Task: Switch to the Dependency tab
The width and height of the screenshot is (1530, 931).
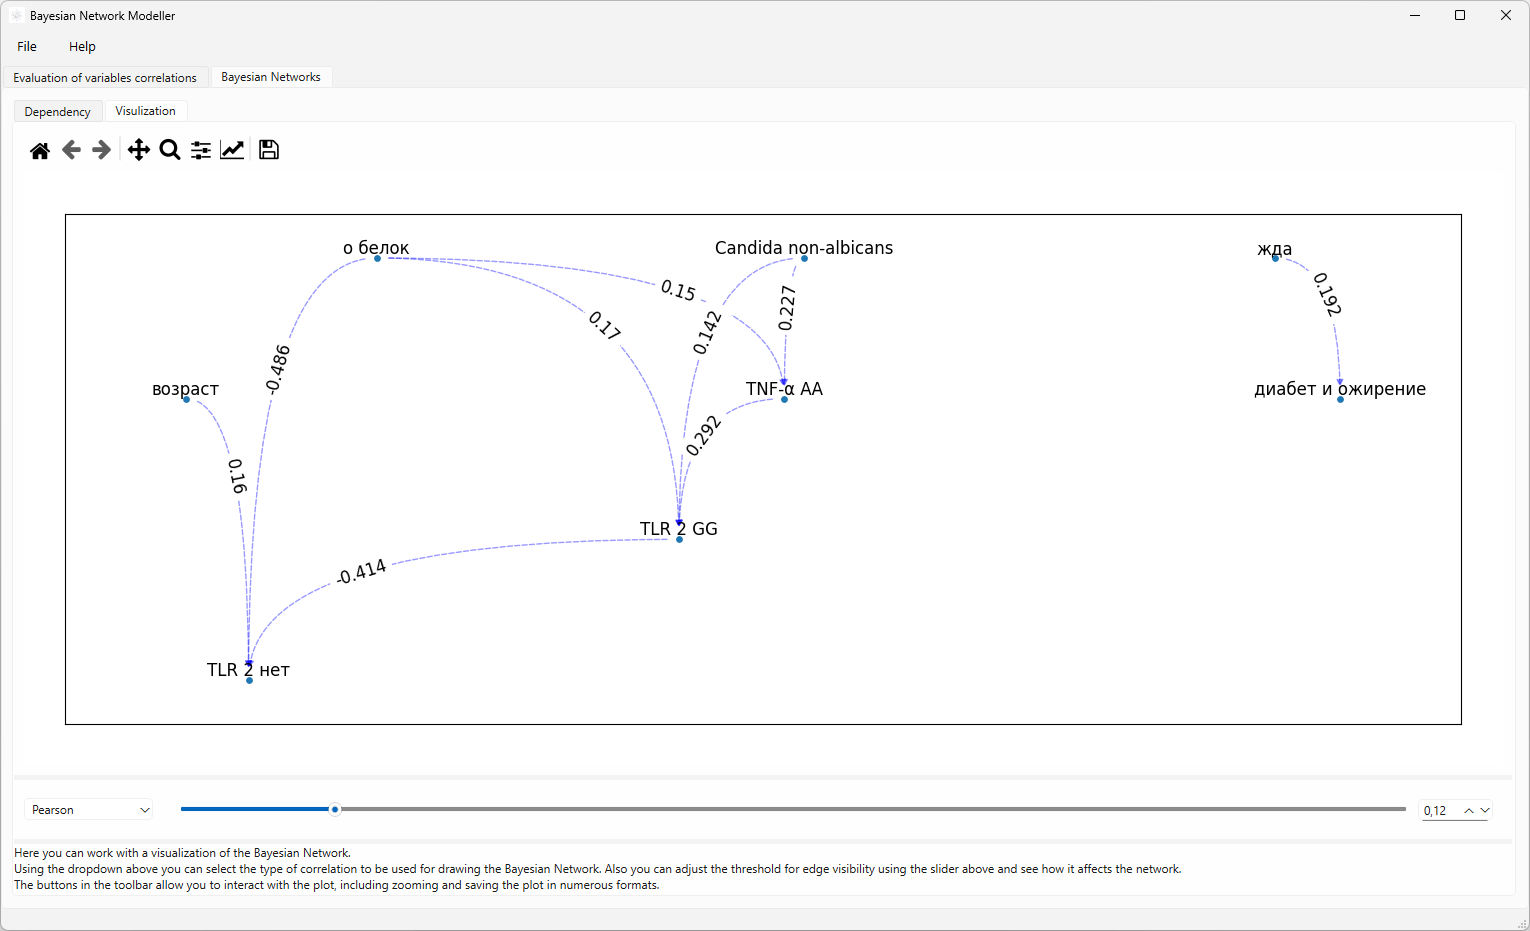Action: coord(57,111)
